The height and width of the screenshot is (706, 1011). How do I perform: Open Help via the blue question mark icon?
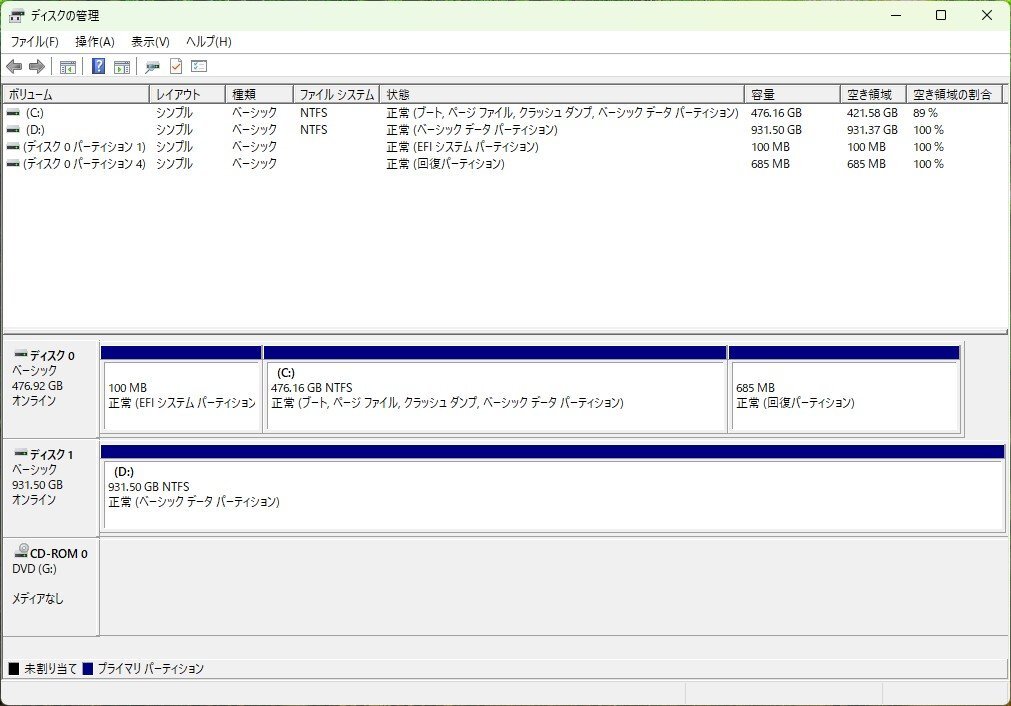pyautogui.click(x=98, y=66)
